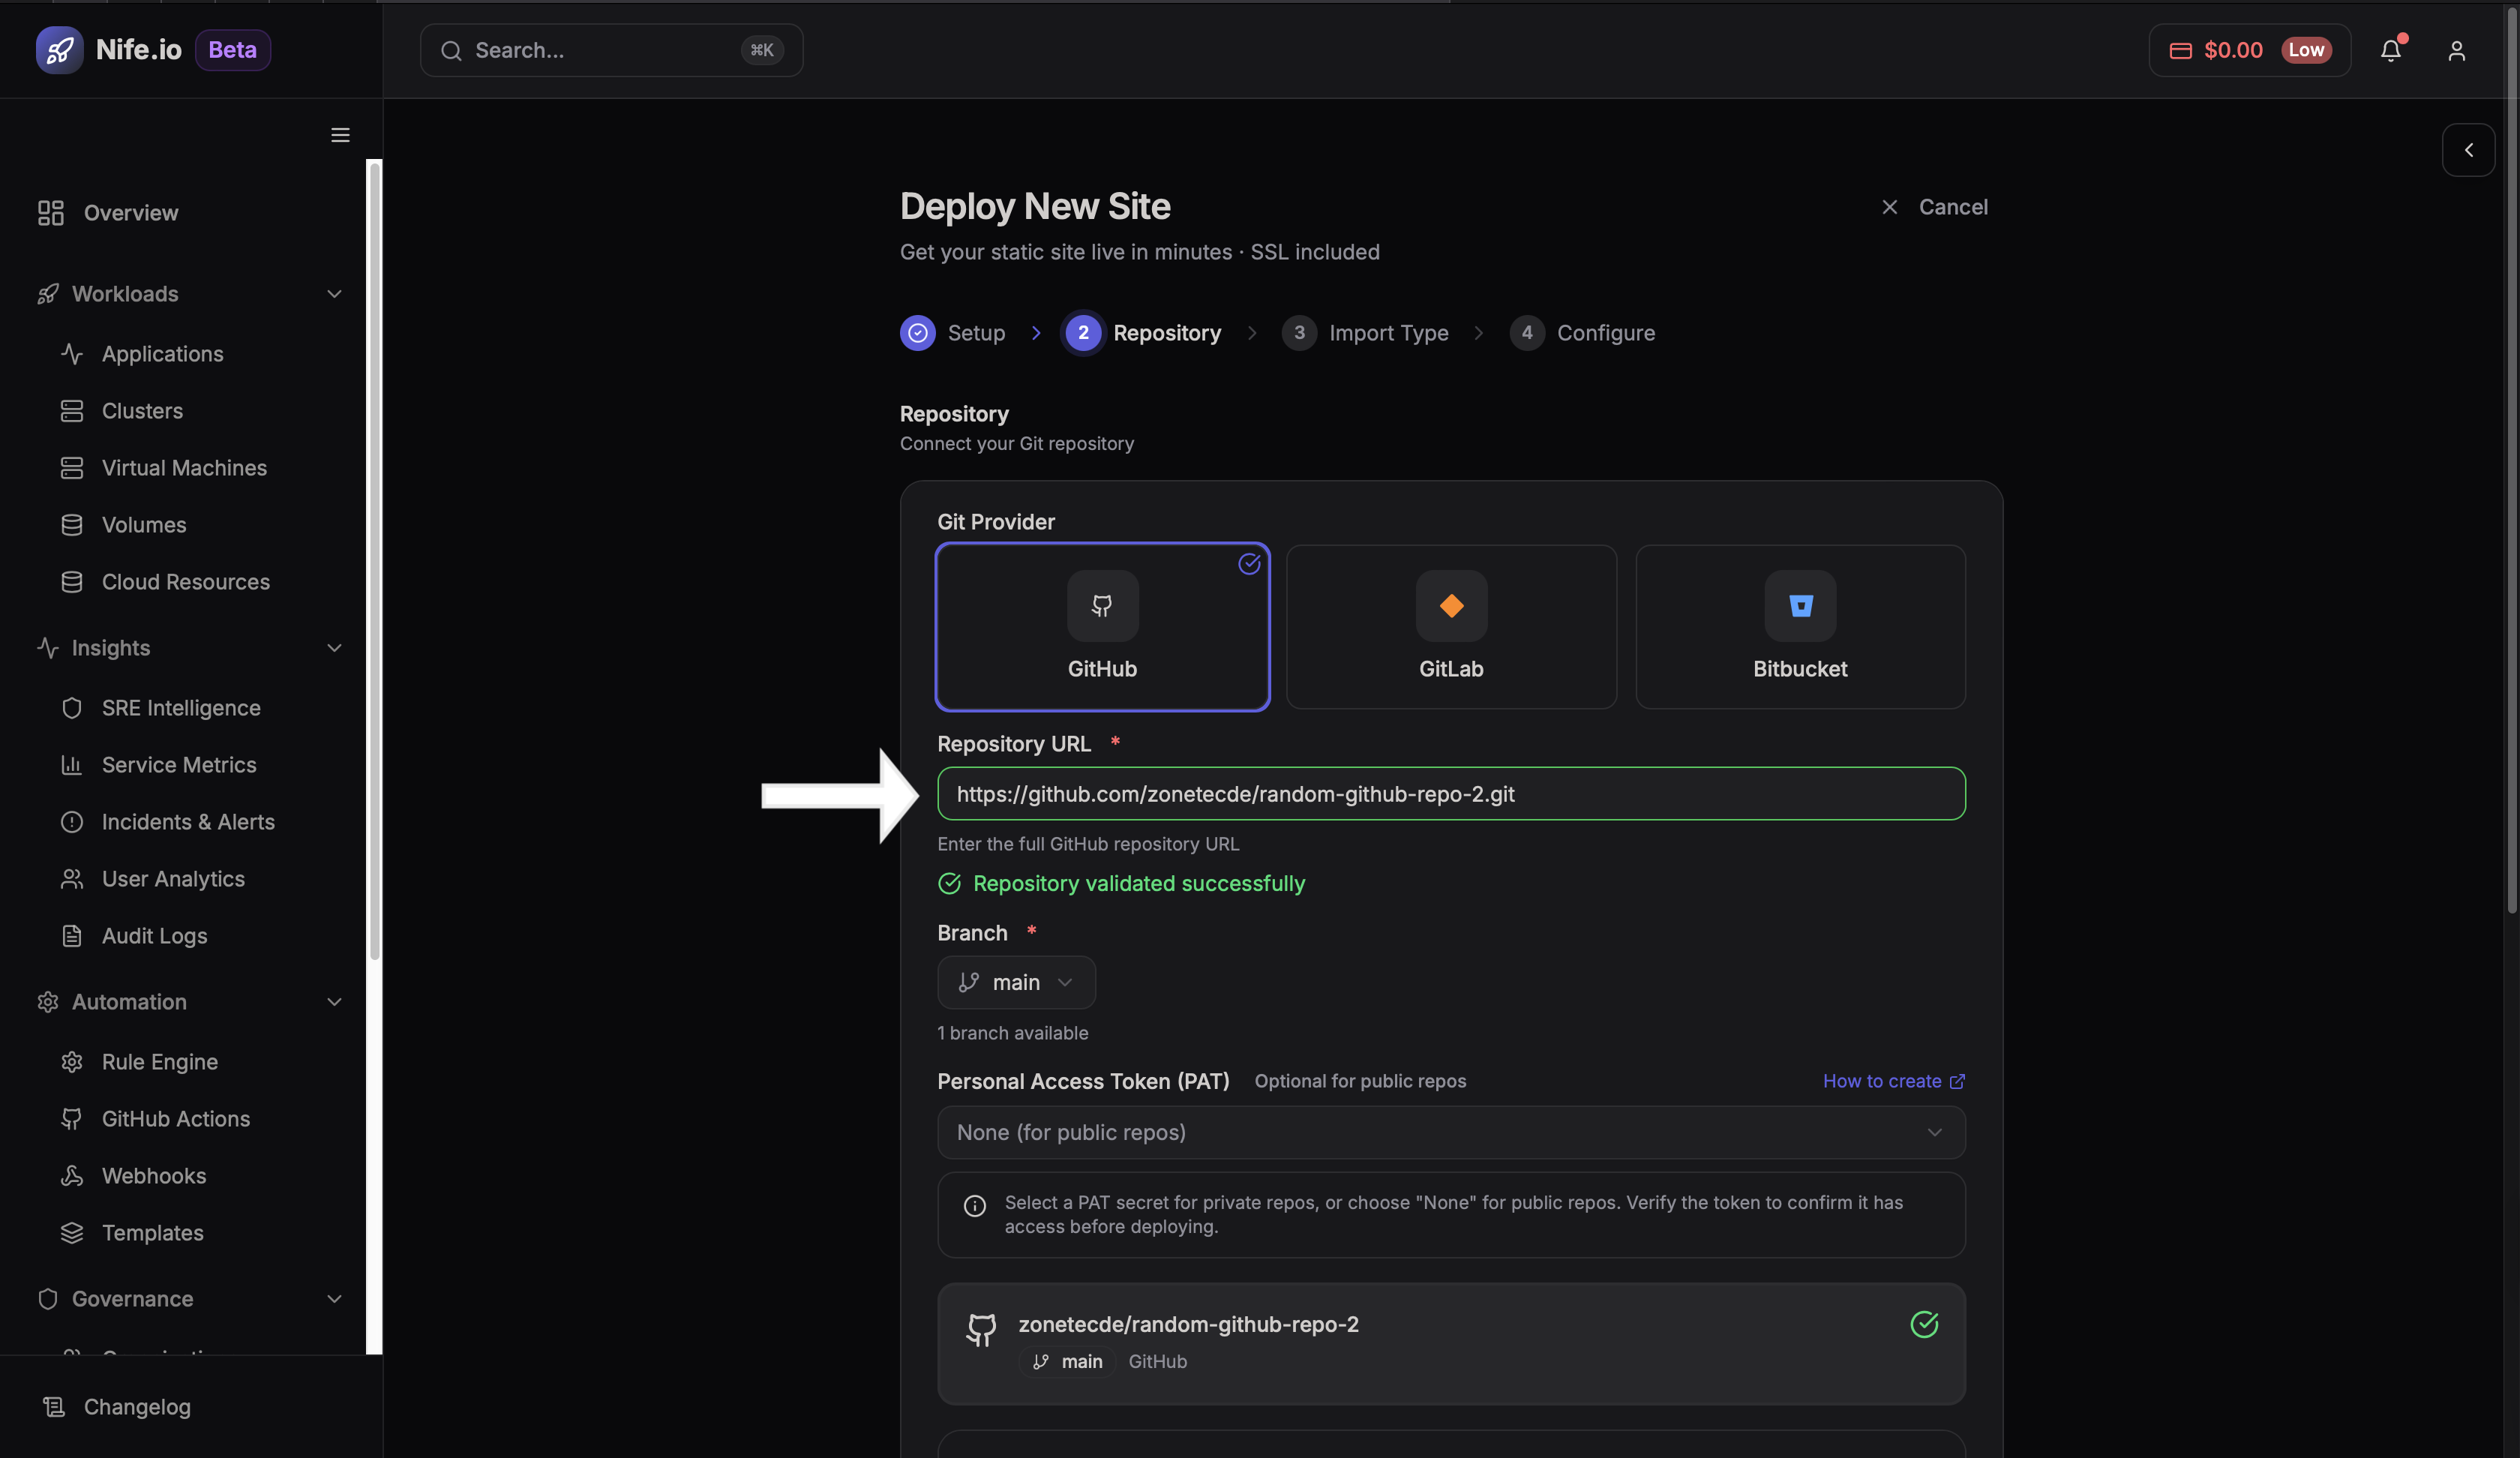The height and width of the screenshot is (1458, 2520).
Task: Open the user profile icon
Action: [x=2457, y=50]
